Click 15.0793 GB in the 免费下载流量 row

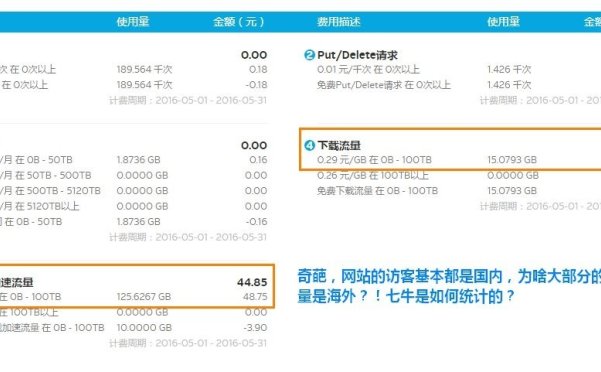tap(512, 191)
